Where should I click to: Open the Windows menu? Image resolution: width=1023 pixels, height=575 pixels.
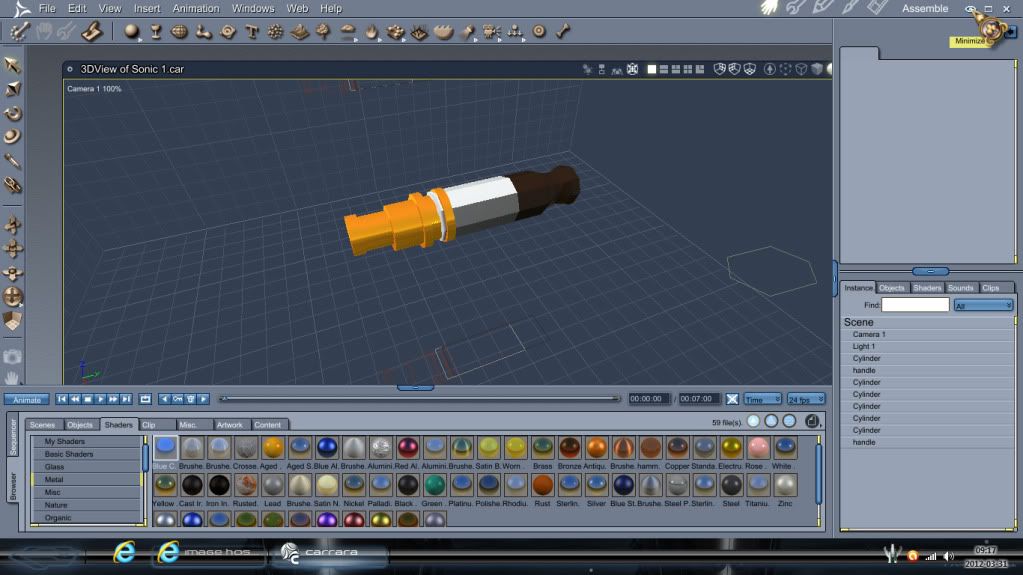253,8
